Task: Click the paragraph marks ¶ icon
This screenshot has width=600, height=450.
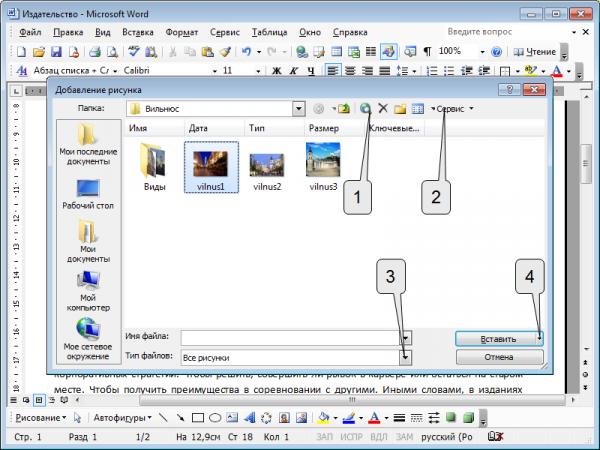Action: tap(427, 52)
